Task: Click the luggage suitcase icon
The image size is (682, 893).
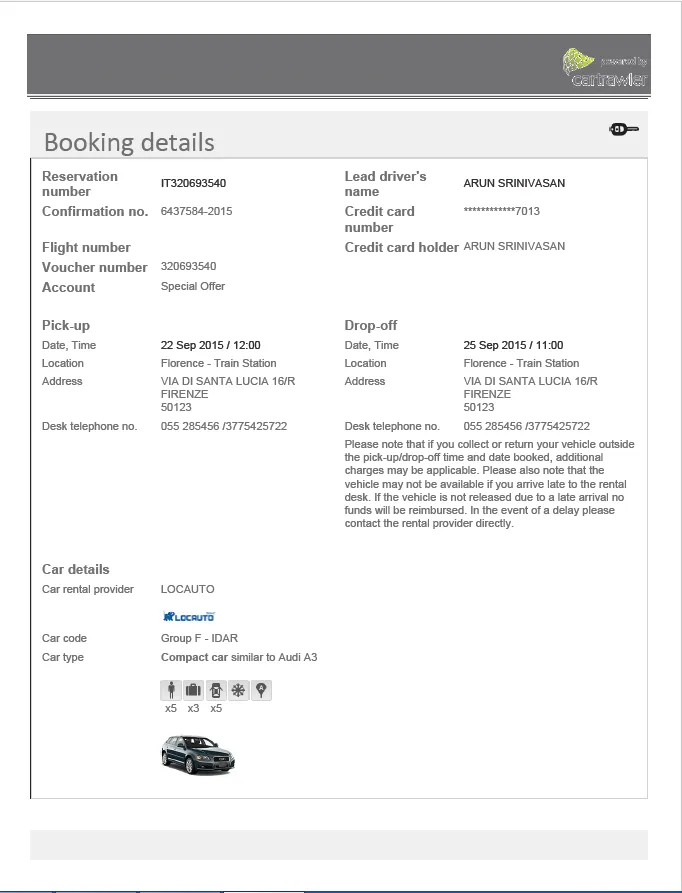Action: (x=194, y=690)
